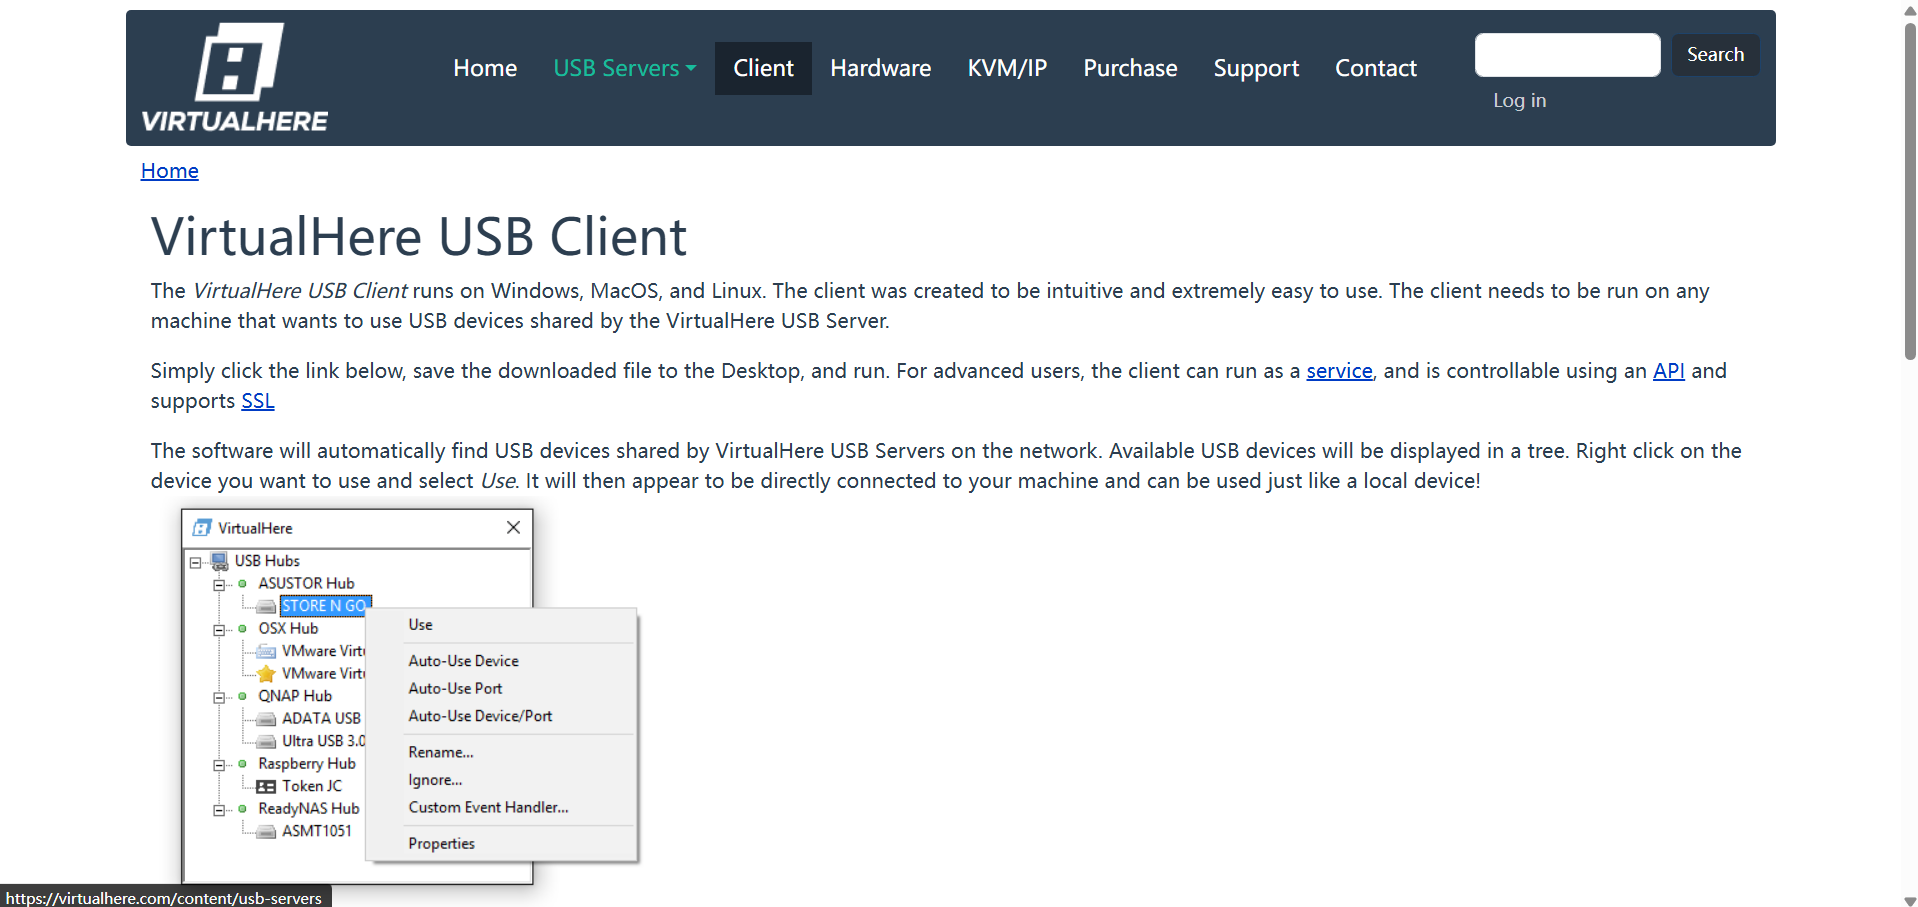Click the Search button

tap(1715, 55)
